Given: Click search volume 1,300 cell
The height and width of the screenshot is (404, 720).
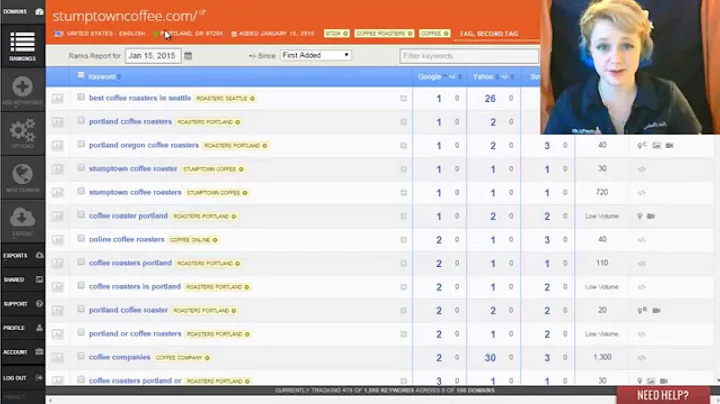Looking at the screenshot, I should [602, 357].
